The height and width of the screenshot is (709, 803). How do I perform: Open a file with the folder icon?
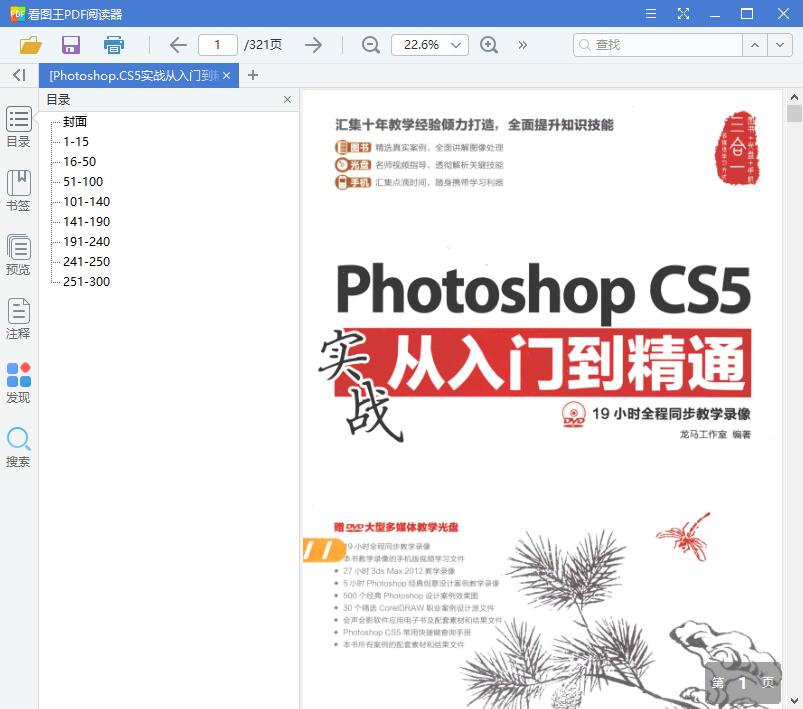[x=30, y=45]
